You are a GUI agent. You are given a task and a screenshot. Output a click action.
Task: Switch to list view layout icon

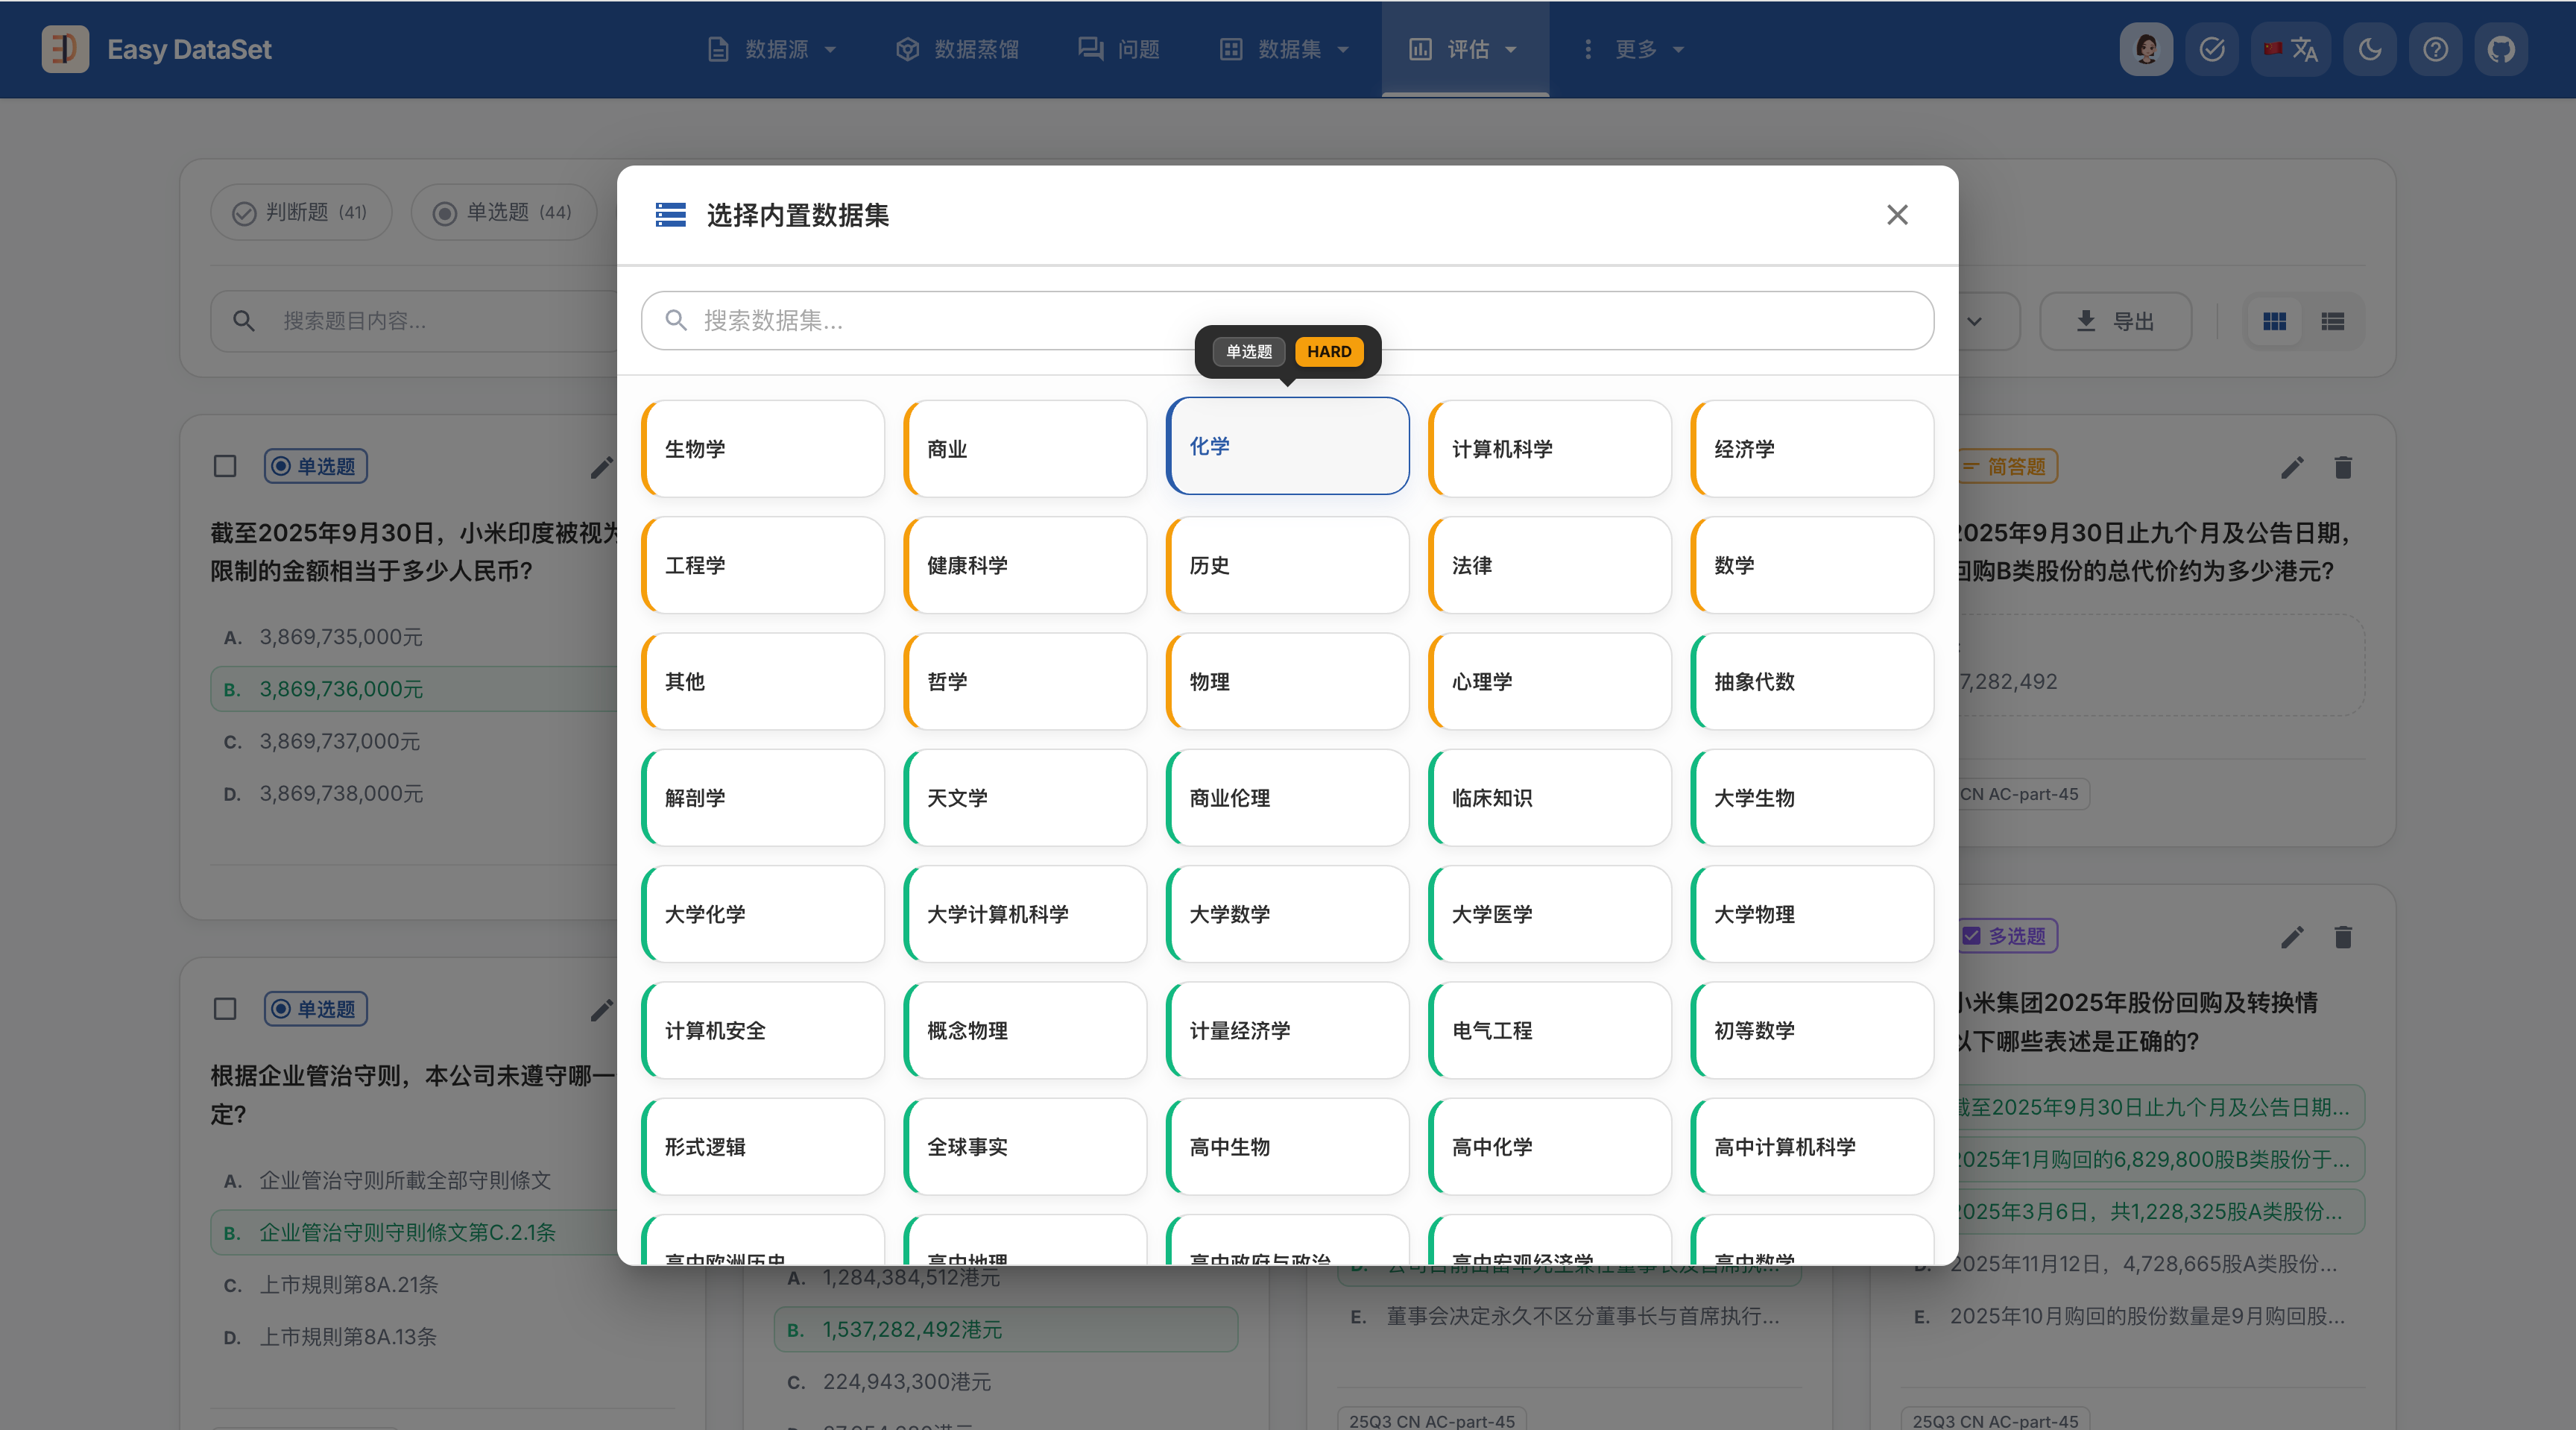coord(2332,321)
